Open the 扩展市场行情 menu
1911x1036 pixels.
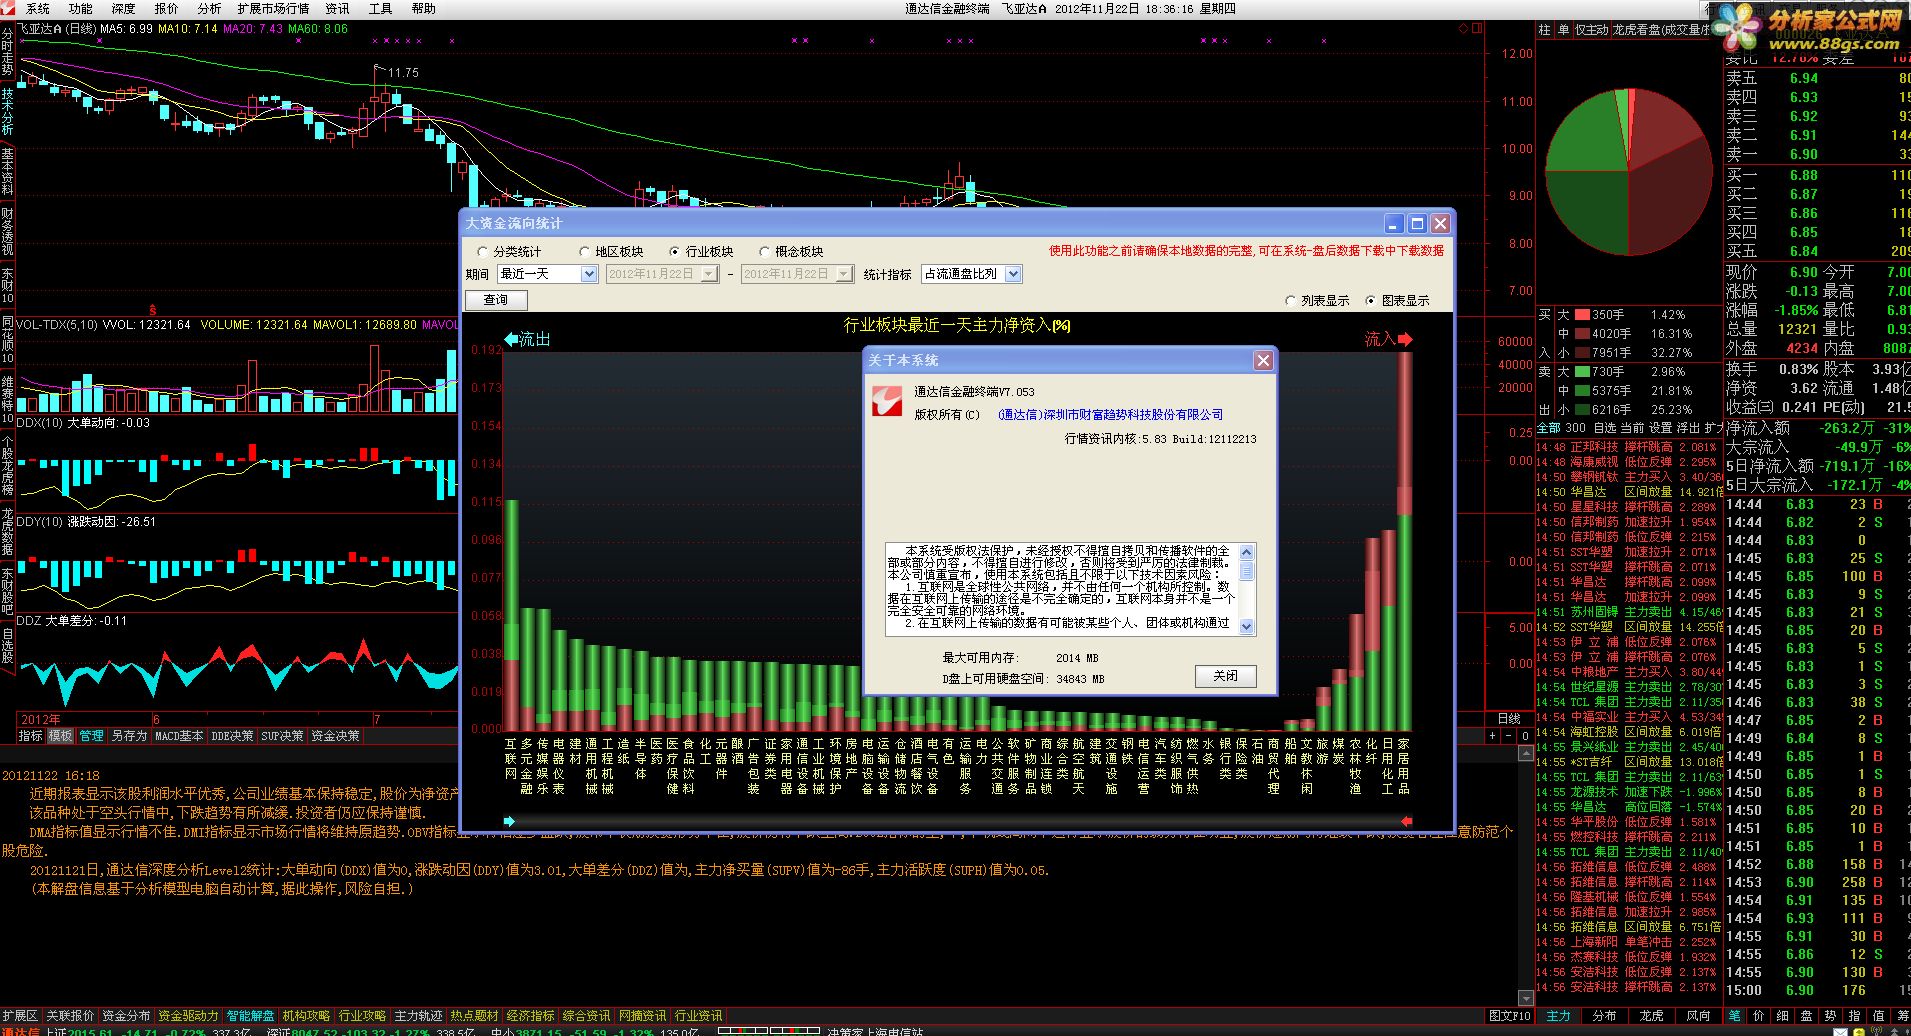click(273, 8)
